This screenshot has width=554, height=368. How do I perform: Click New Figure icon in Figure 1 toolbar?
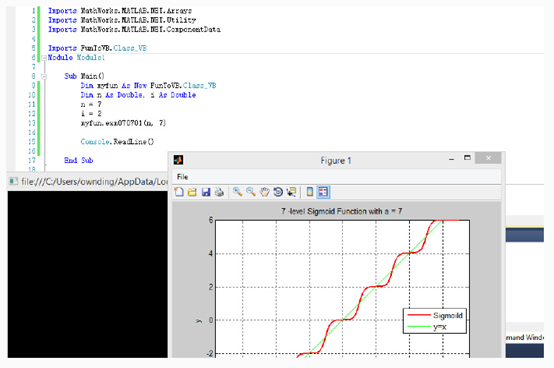(179, 192)
